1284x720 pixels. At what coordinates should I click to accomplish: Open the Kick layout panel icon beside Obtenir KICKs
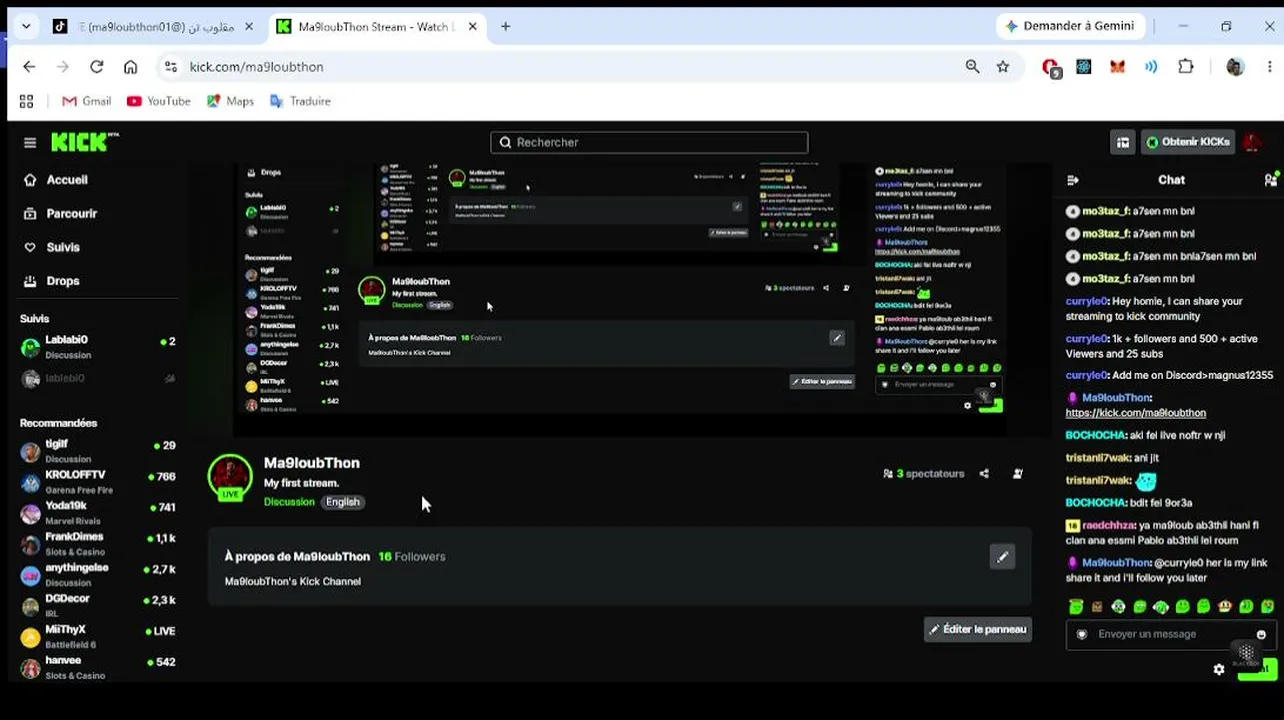coord(1123,142)
